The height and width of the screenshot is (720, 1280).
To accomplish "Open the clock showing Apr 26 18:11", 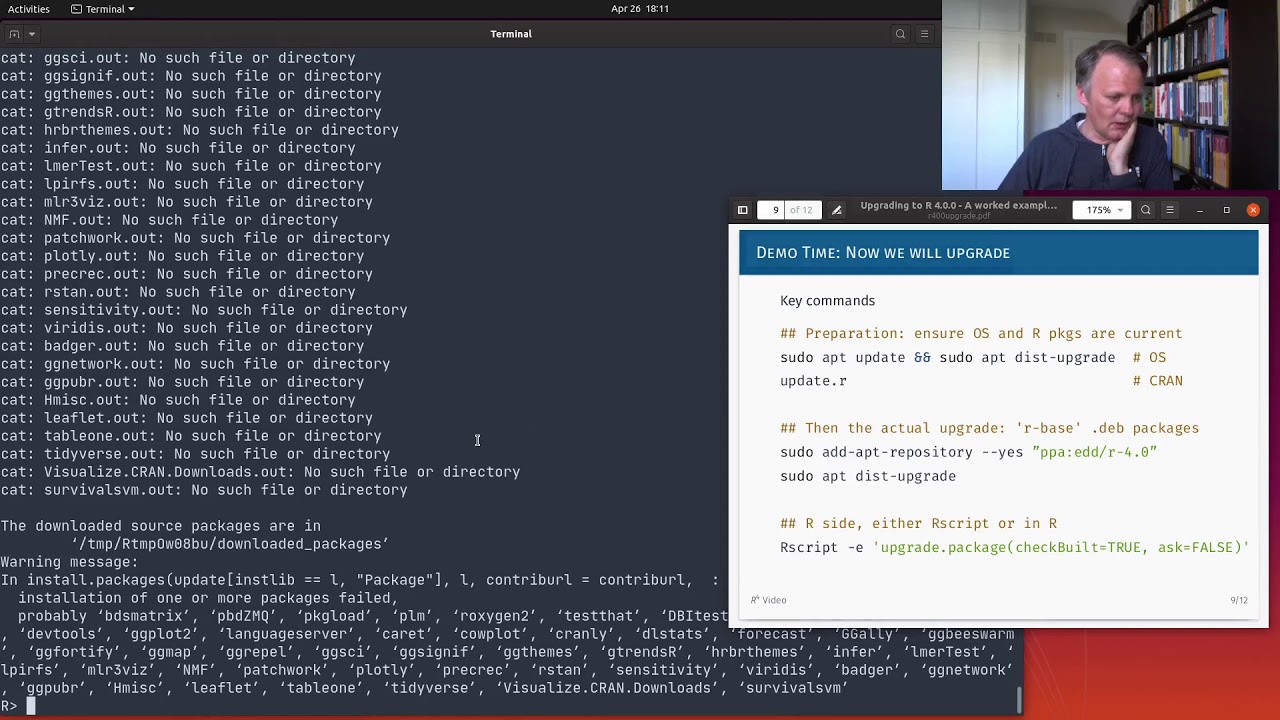I will [640, 9].
